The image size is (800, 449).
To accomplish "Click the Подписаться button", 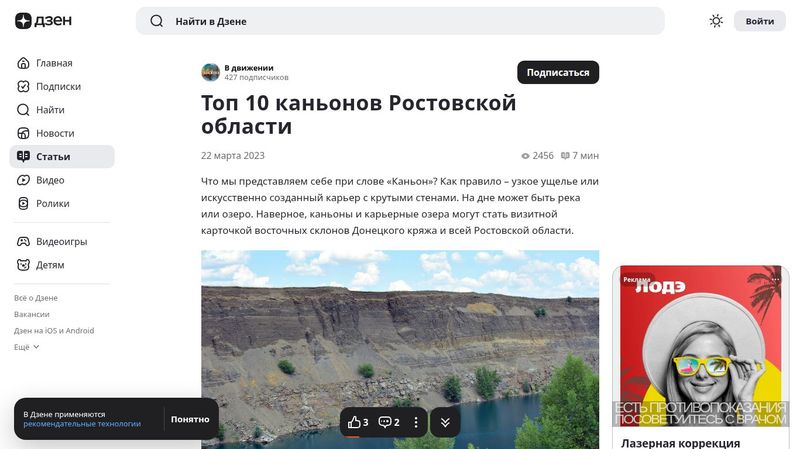I will tap(558, 72).
